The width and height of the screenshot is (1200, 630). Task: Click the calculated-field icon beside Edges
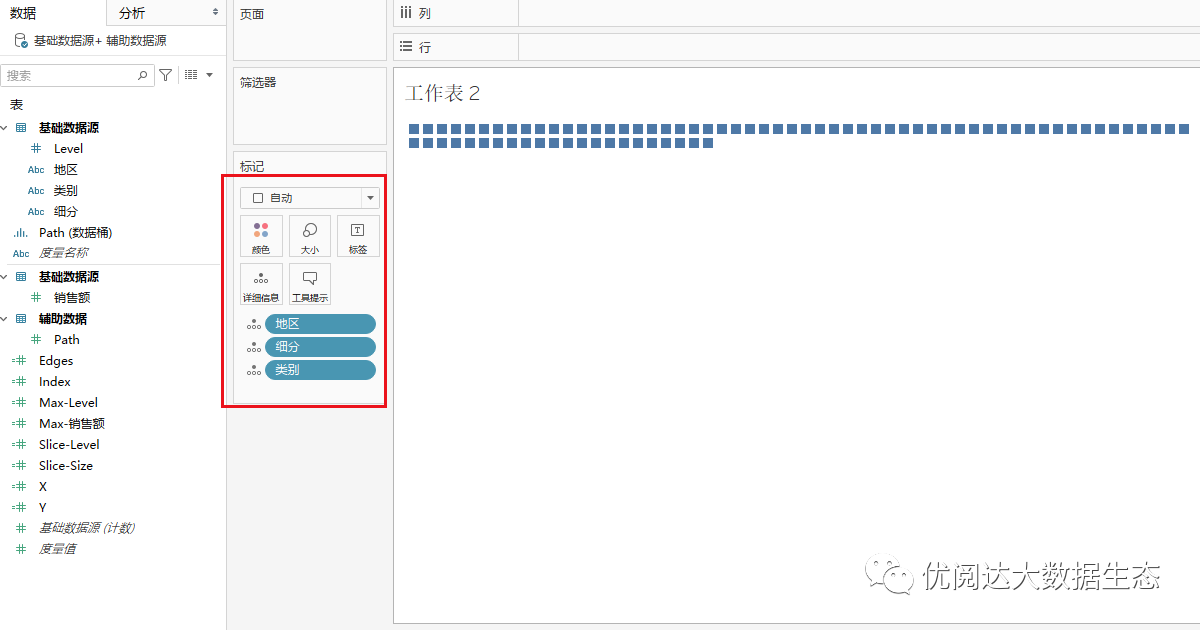(21, 361)
